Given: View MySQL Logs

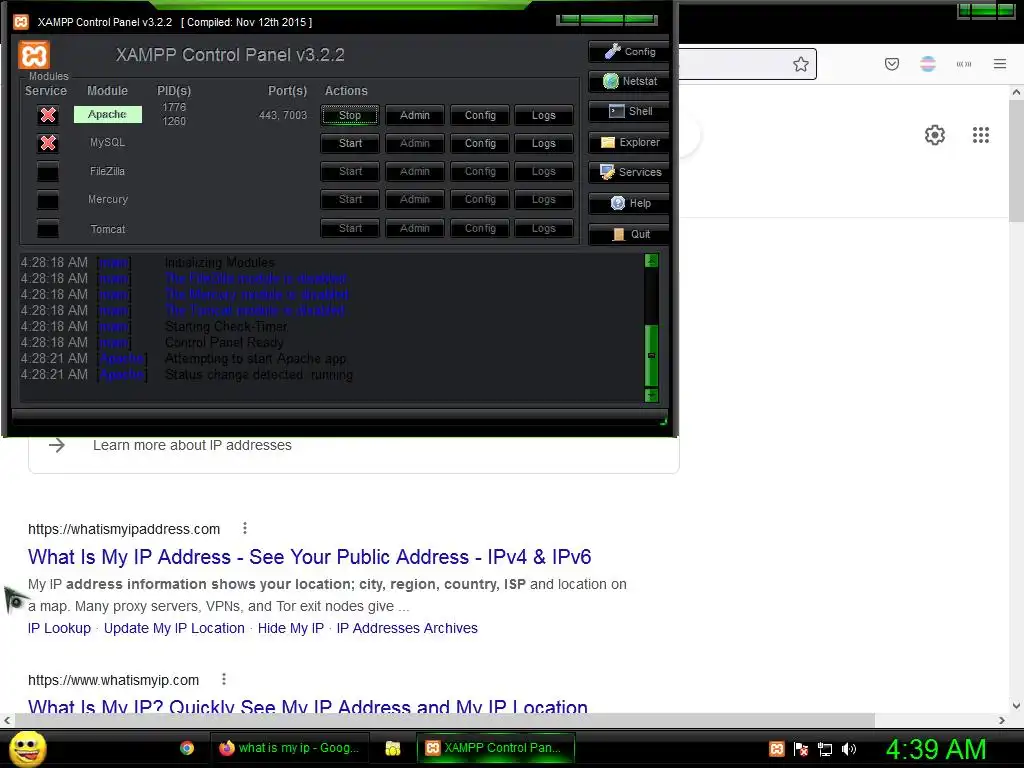Looking at the screenshot, I should pyautogui.click(x=543, y=143).
